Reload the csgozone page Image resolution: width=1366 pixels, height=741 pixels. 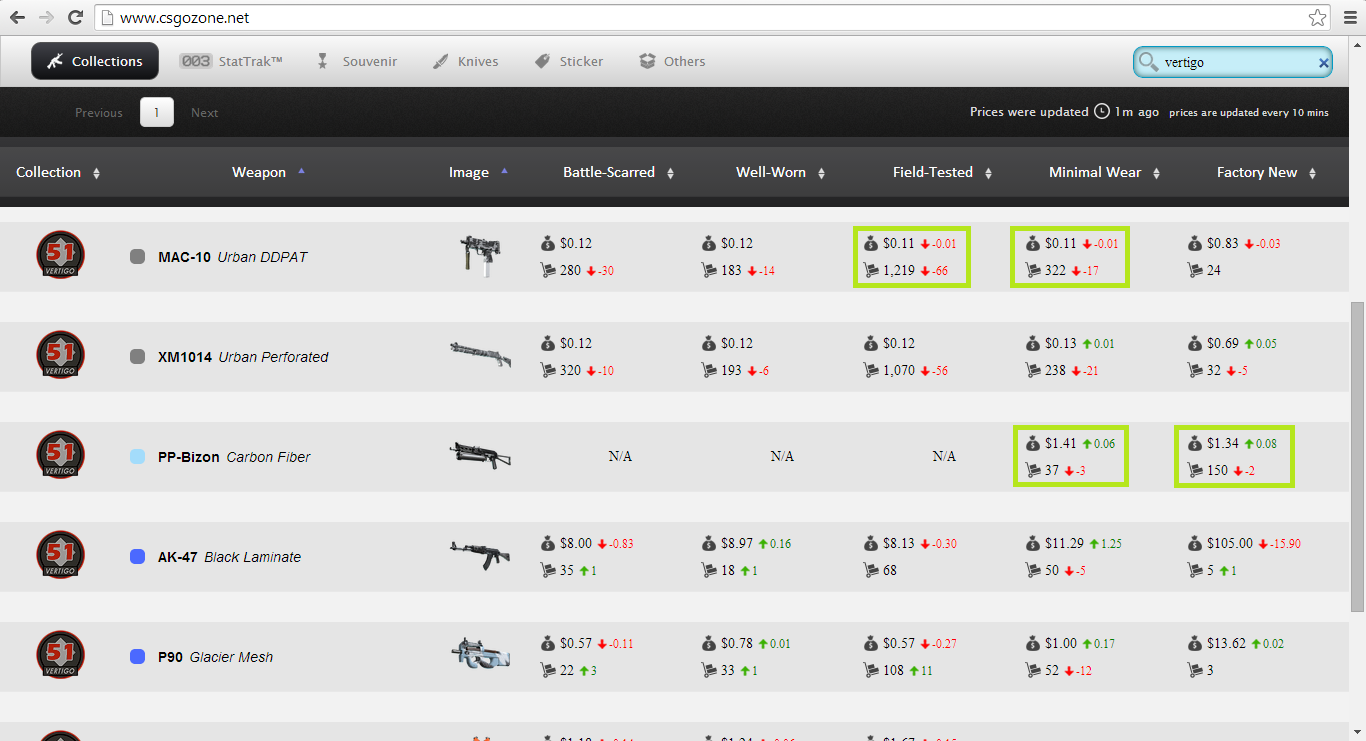75,17
